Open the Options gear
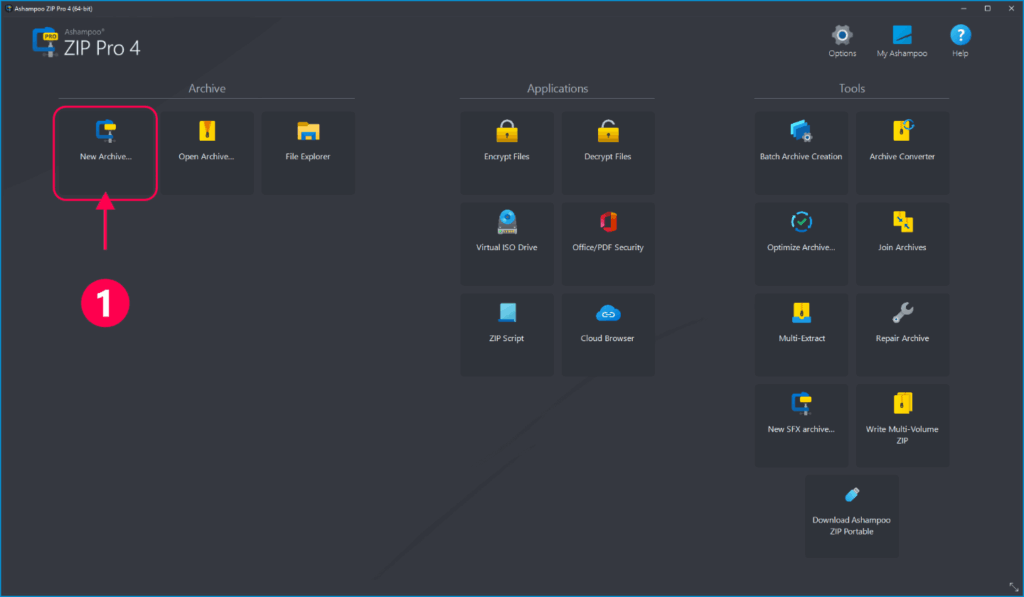Viewport: 1024px width, 597px height. (842, 41)
